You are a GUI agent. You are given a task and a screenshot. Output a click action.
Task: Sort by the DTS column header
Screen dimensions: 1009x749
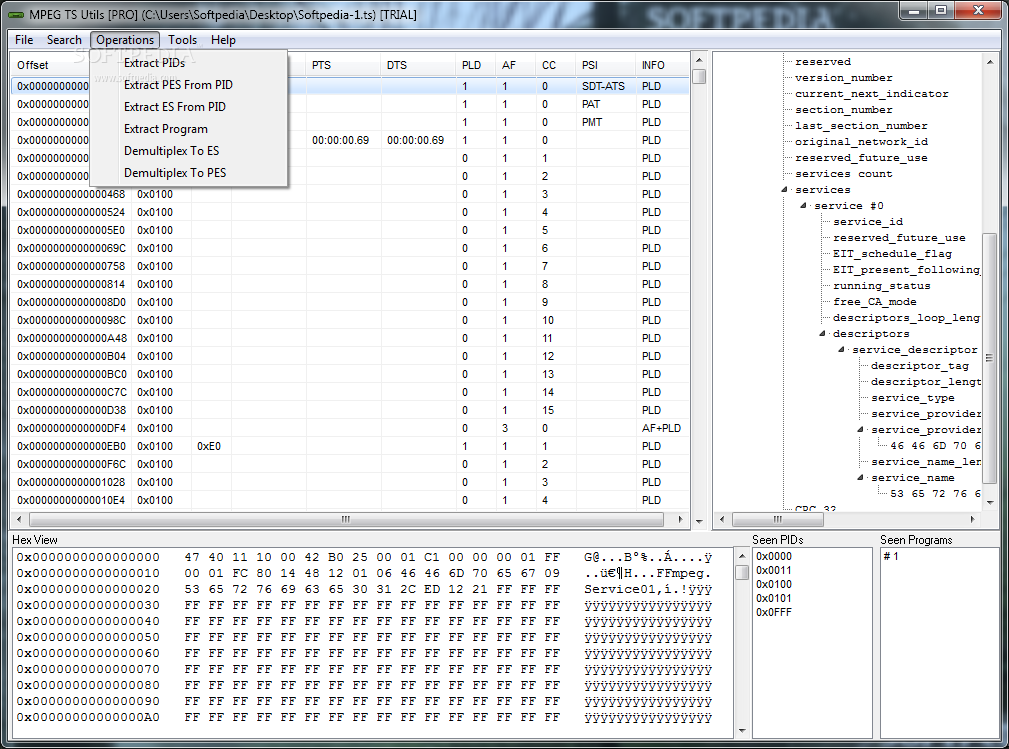point(418,65)
